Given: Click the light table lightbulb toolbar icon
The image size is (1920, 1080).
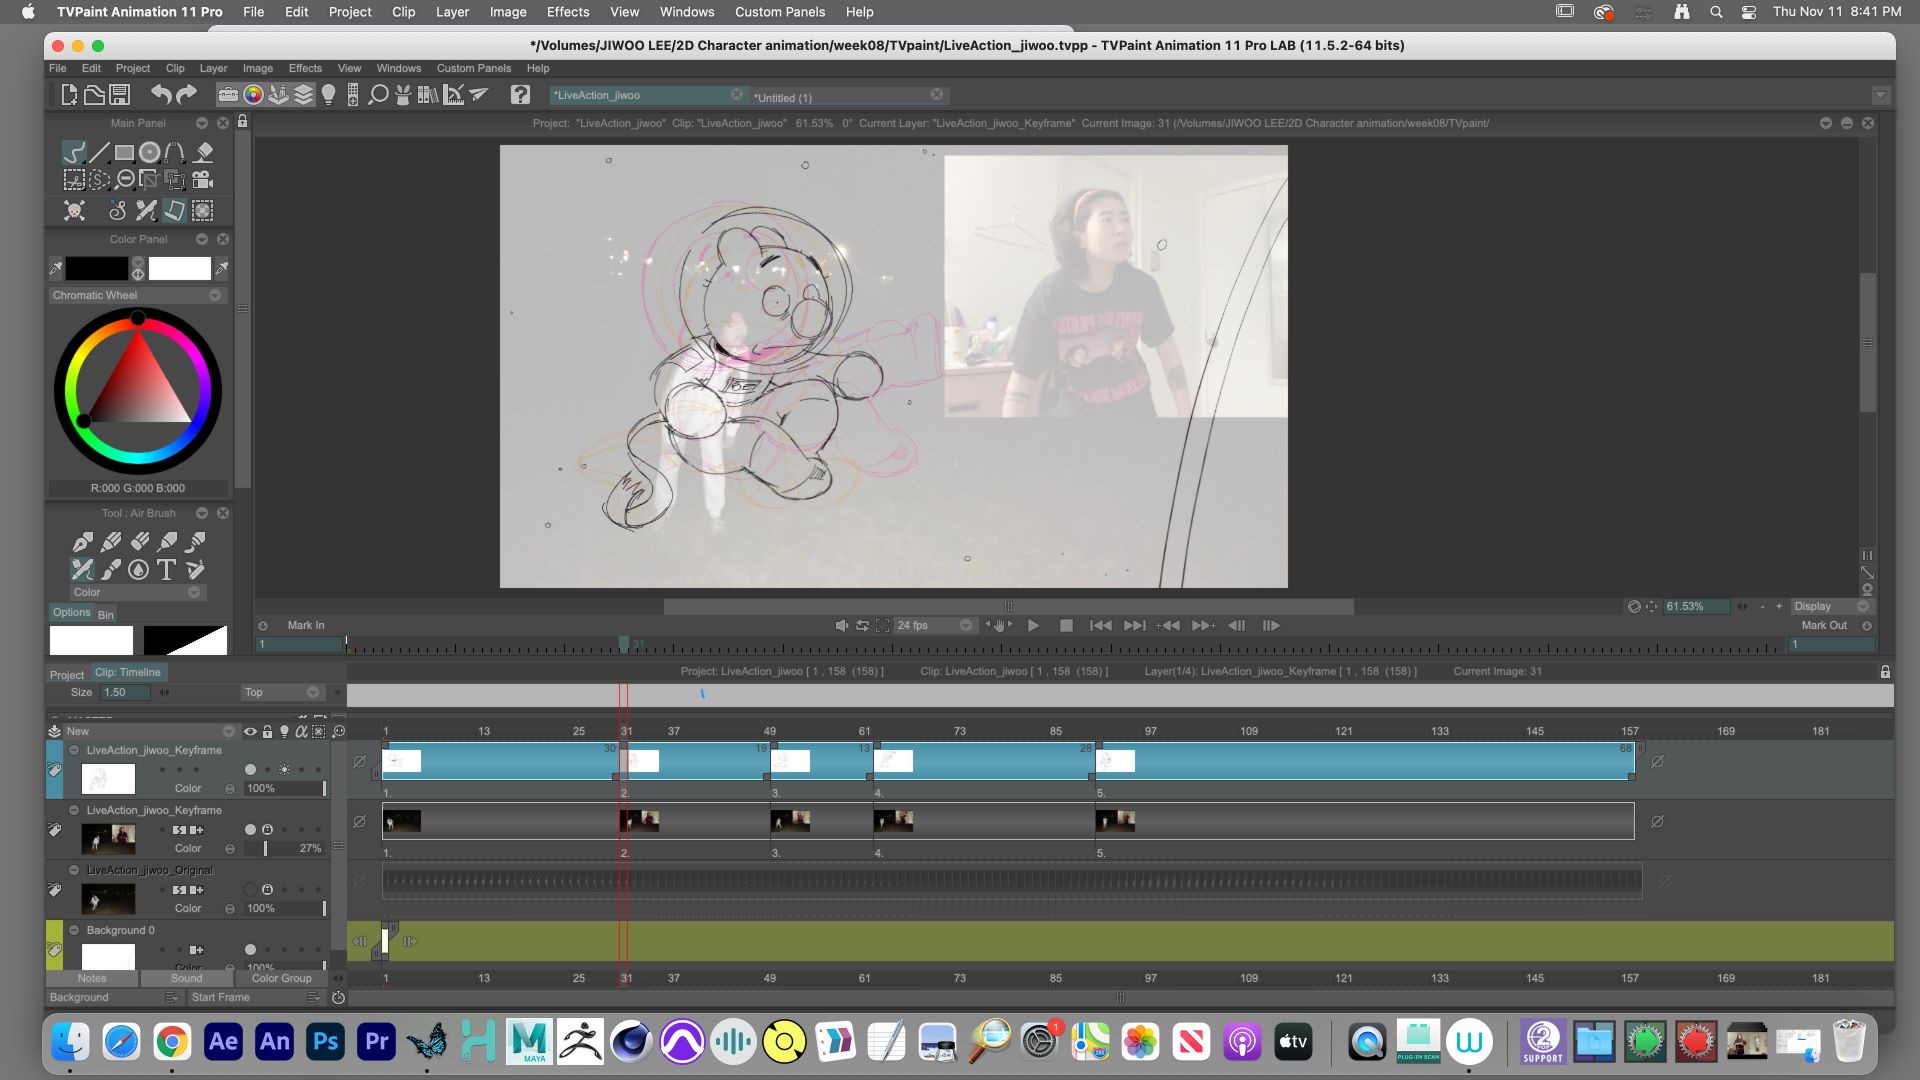Looking at the screenshot, I should pos(328,95).
